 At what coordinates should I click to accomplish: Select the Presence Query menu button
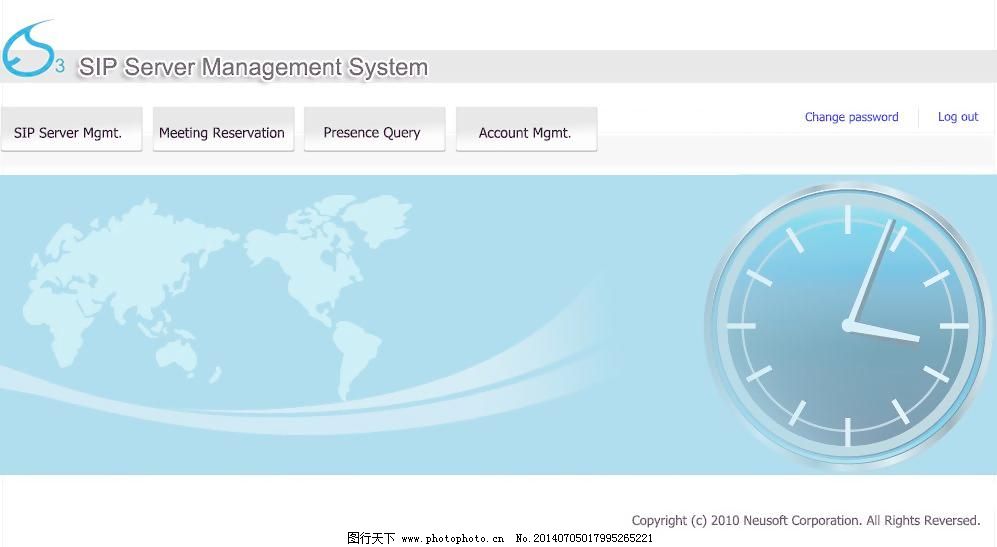pyautogui.click(x=373, y=131)
